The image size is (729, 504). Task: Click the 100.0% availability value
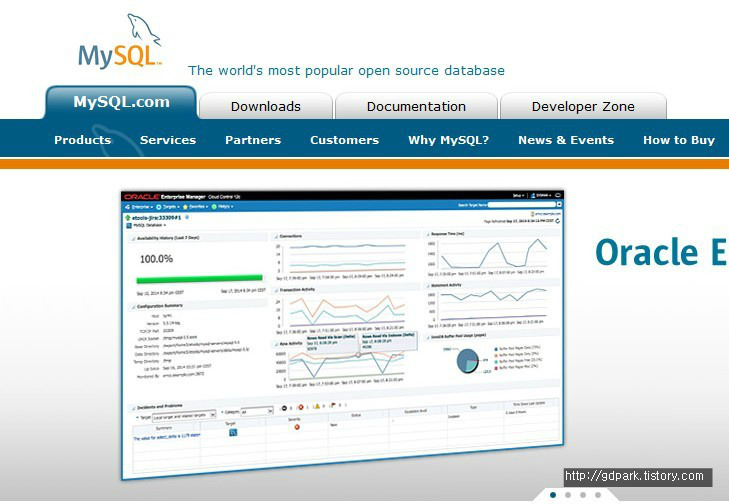point(156,259)
